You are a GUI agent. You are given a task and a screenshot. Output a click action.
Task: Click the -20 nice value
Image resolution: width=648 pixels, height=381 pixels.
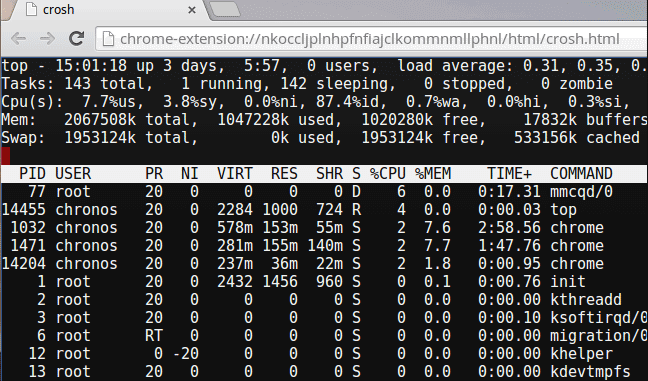[186, 354]
